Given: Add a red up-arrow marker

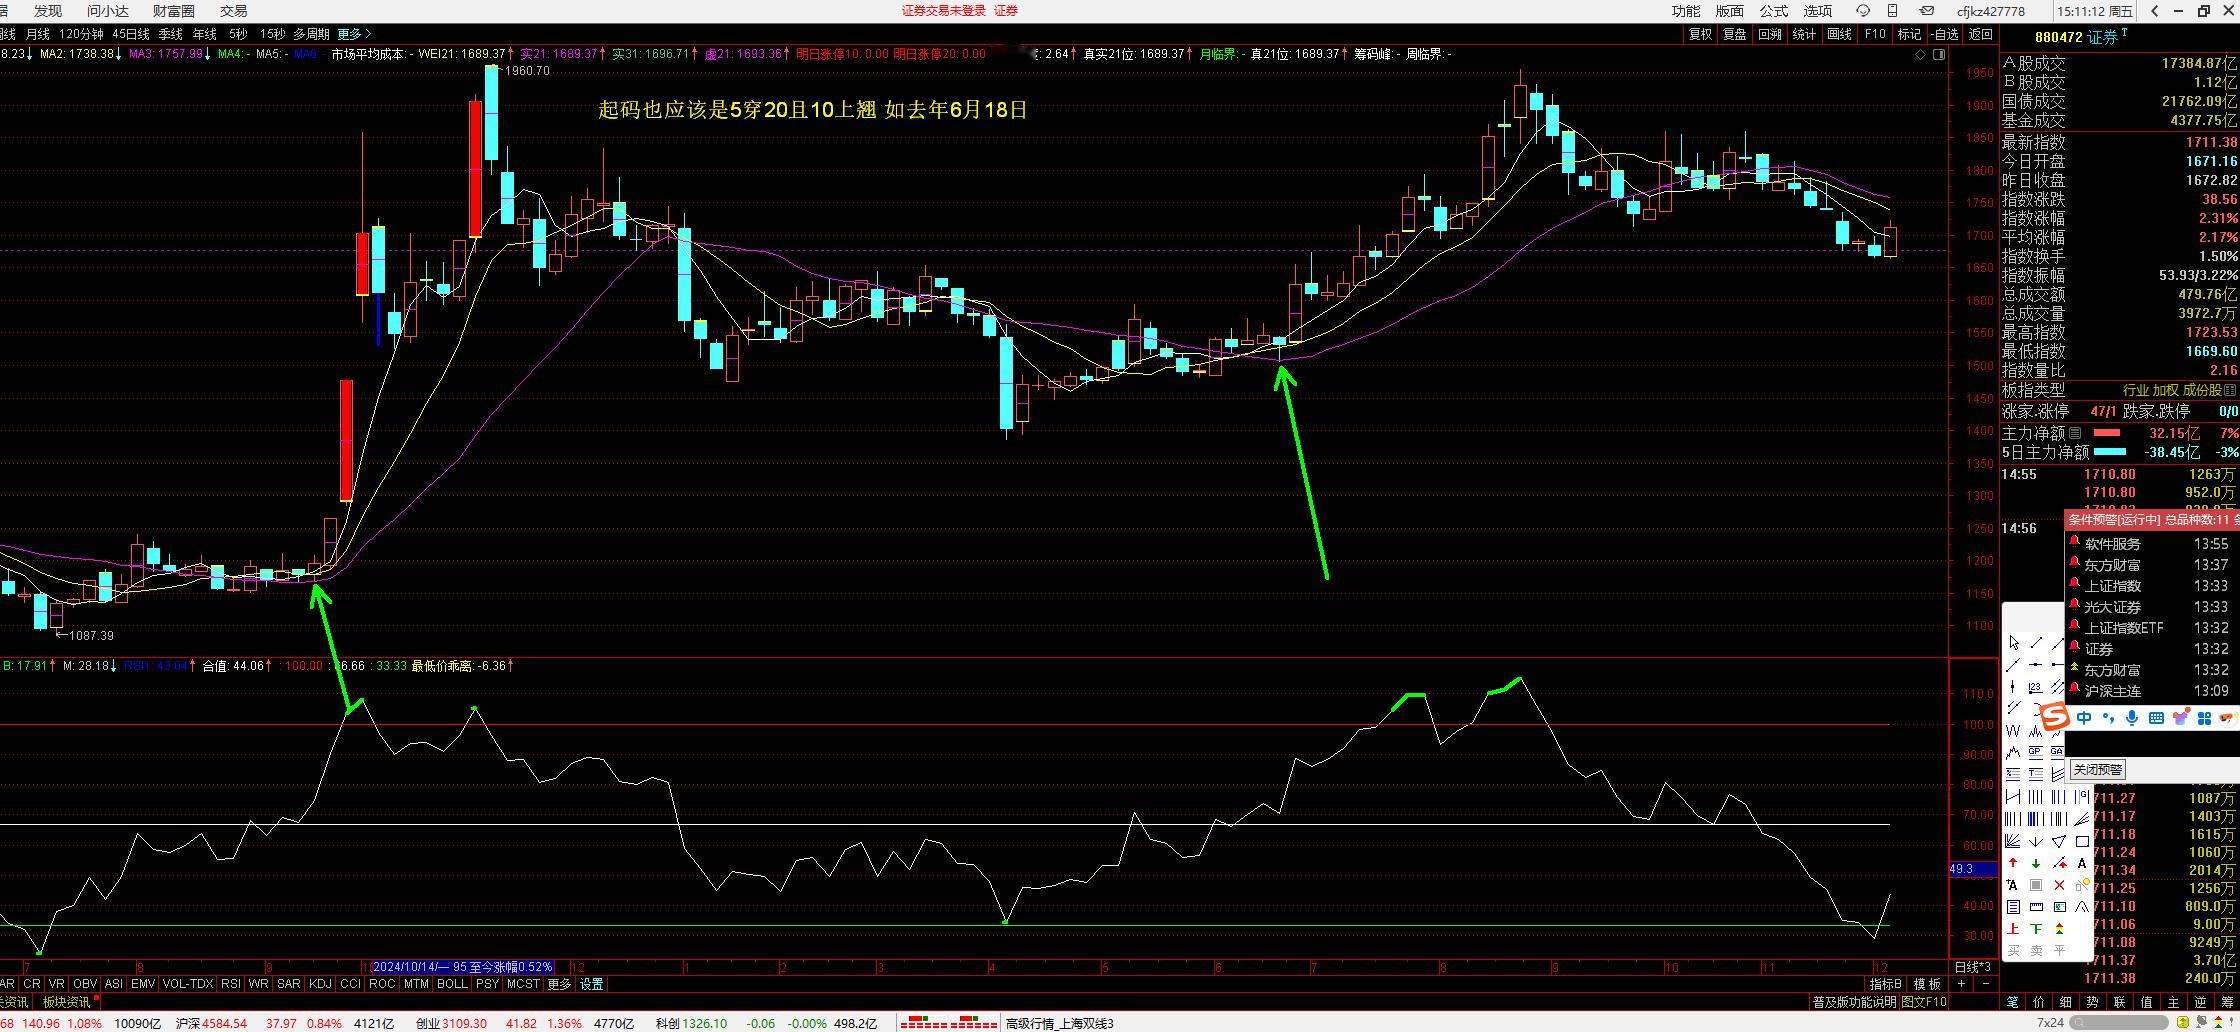Looking at the screenshot, I should click(2013, 863).
